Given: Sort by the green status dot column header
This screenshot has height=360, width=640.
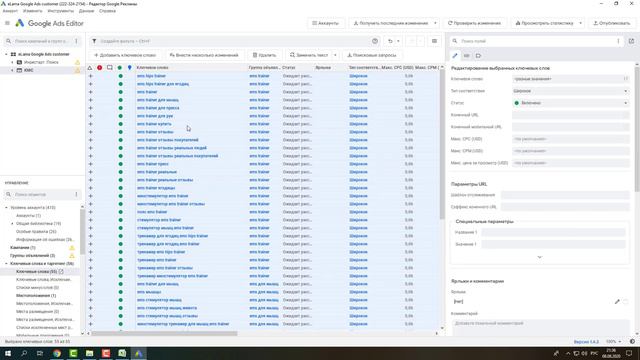Looking at the screenshot, I should pyautogui.click(x=120, y=68).
